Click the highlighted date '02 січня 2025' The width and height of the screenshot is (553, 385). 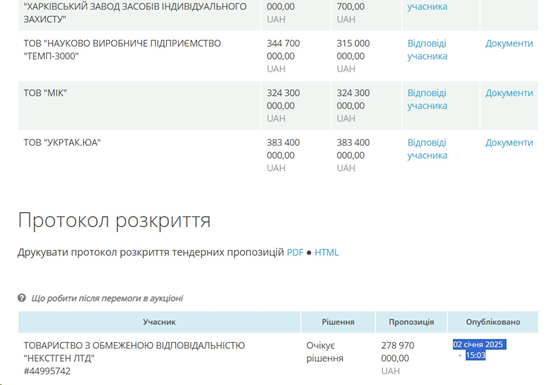(478, 344)
